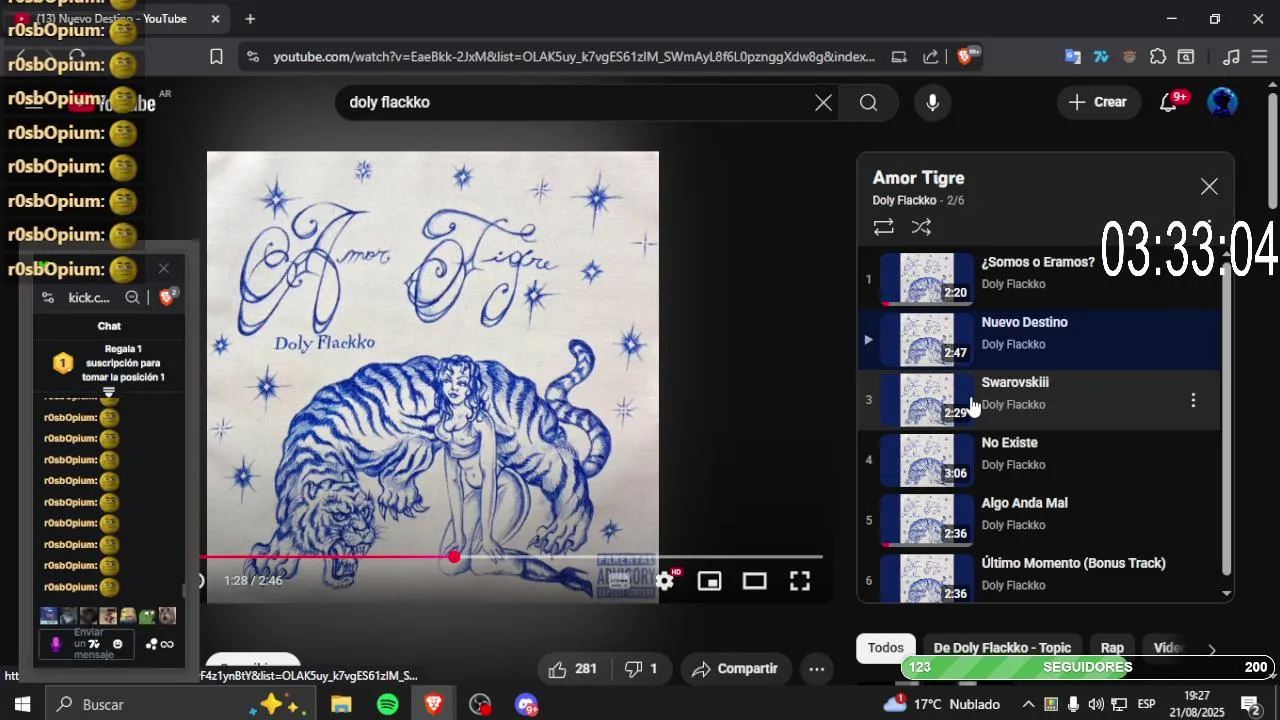
Task: Open YouTube notifications bell
Action: pyautogui.click(x=1167, y=102)
